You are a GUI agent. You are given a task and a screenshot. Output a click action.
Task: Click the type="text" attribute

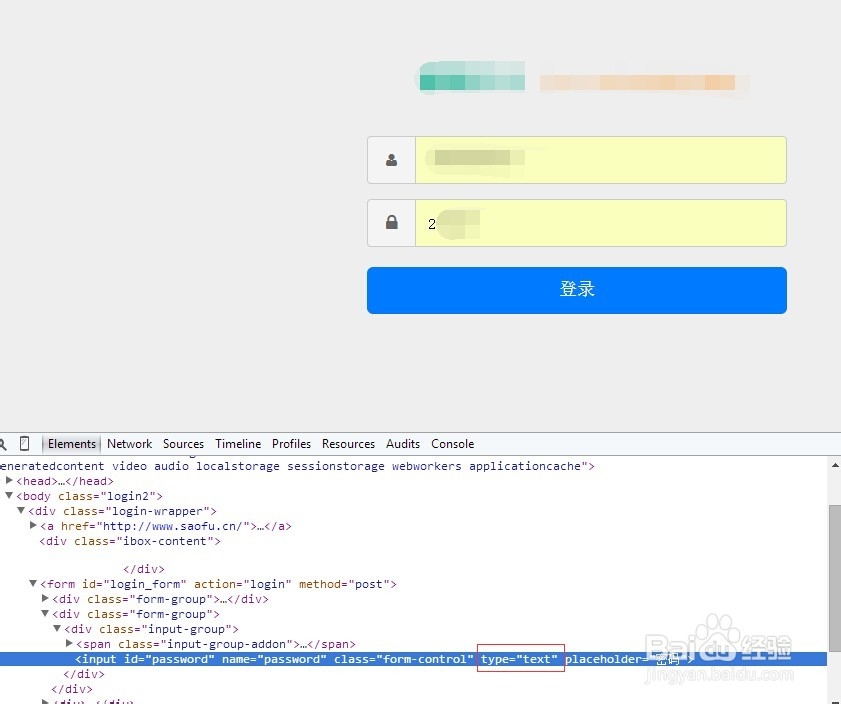point(519,659)
